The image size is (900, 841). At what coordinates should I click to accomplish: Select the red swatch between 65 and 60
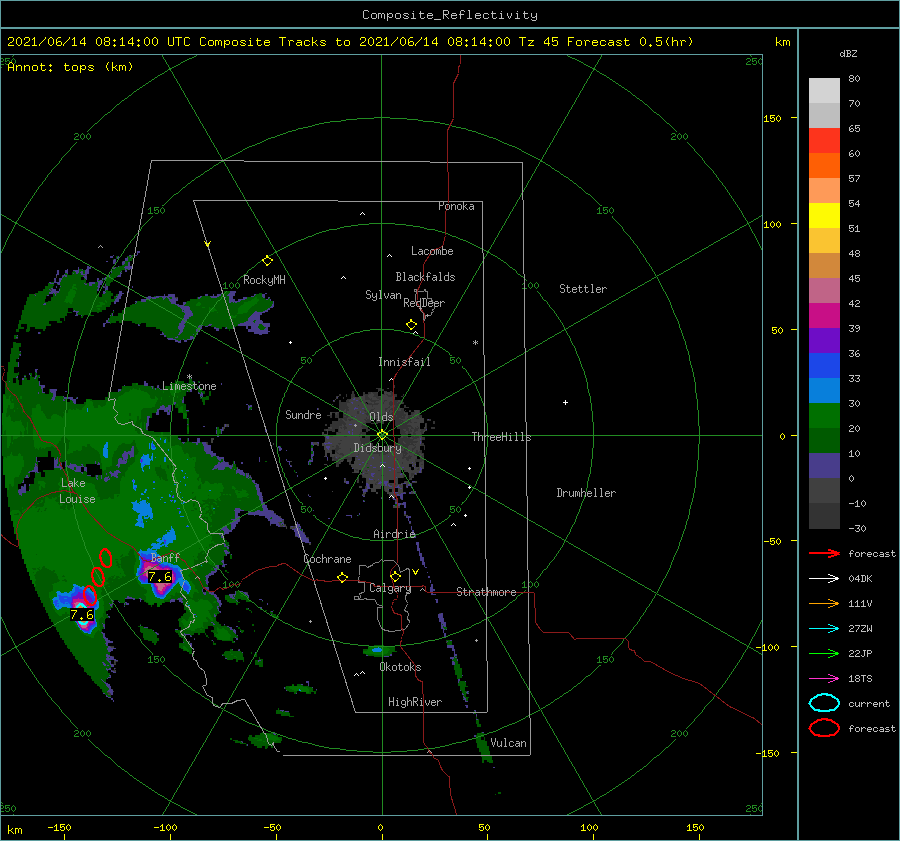coord(824,140)
